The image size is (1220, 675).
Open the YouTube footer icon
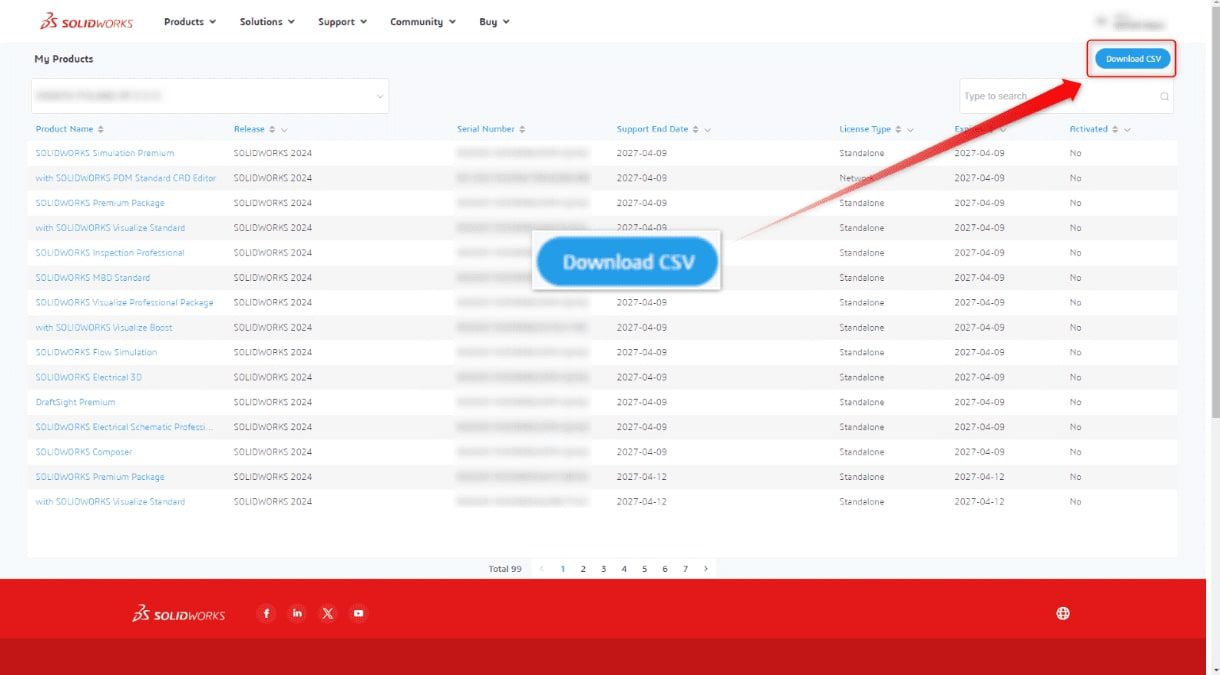358,613
